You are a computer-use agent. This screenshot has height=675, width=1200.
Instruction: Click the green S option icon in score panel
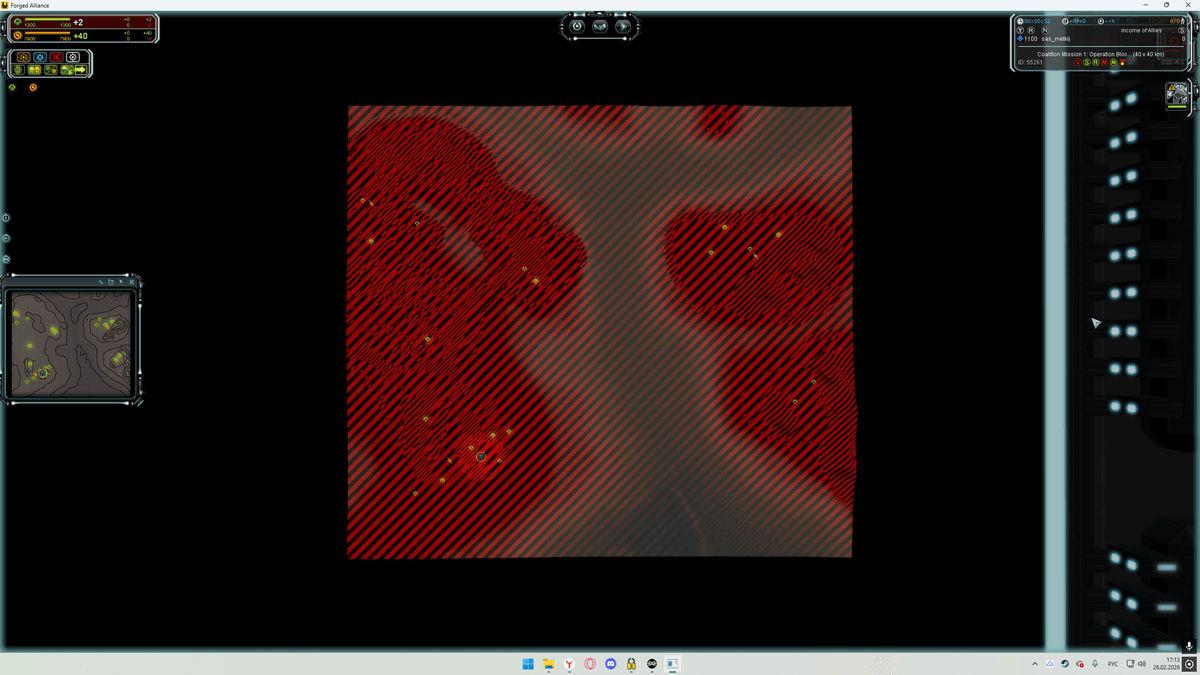[1087, 62]
